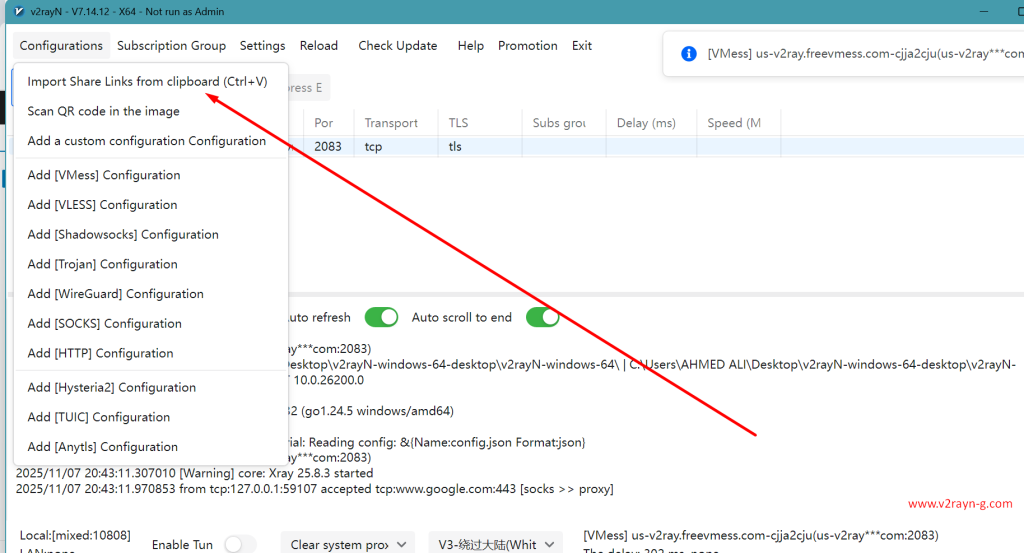The height and width of the screenshot is (553, 1024).
Task: Click the v2rayN app icon in title bar
Action: point(19,12)
